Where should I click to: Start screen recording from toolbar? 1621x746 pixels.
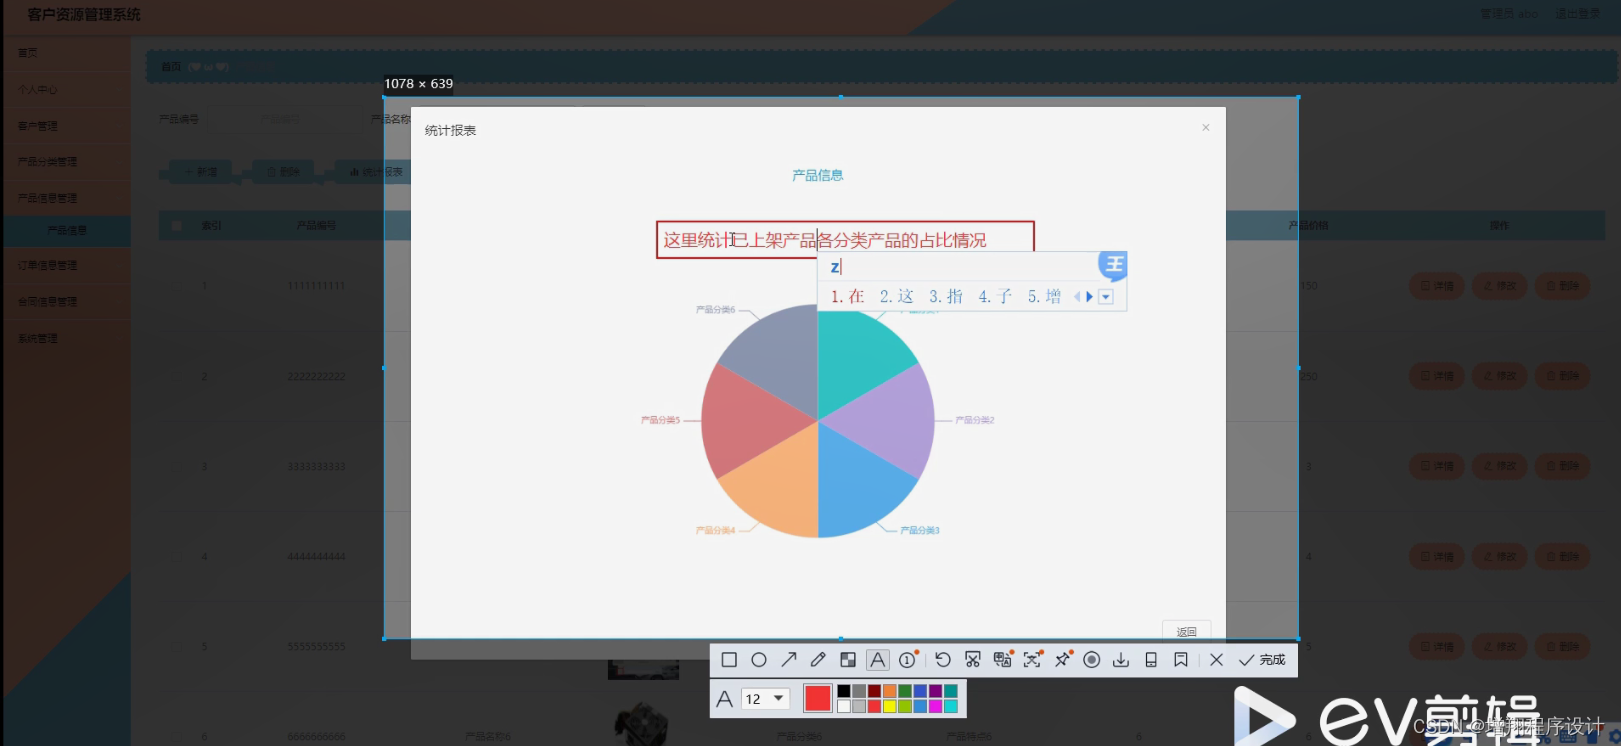1092,660
